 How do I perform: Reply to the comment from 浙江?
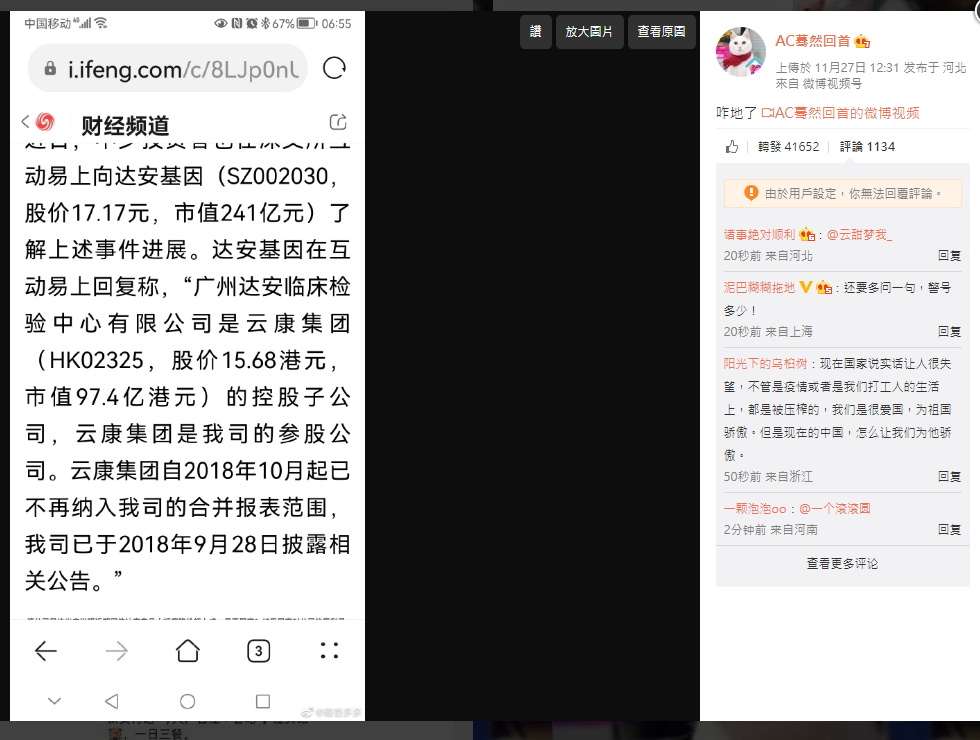click(949, 476)
